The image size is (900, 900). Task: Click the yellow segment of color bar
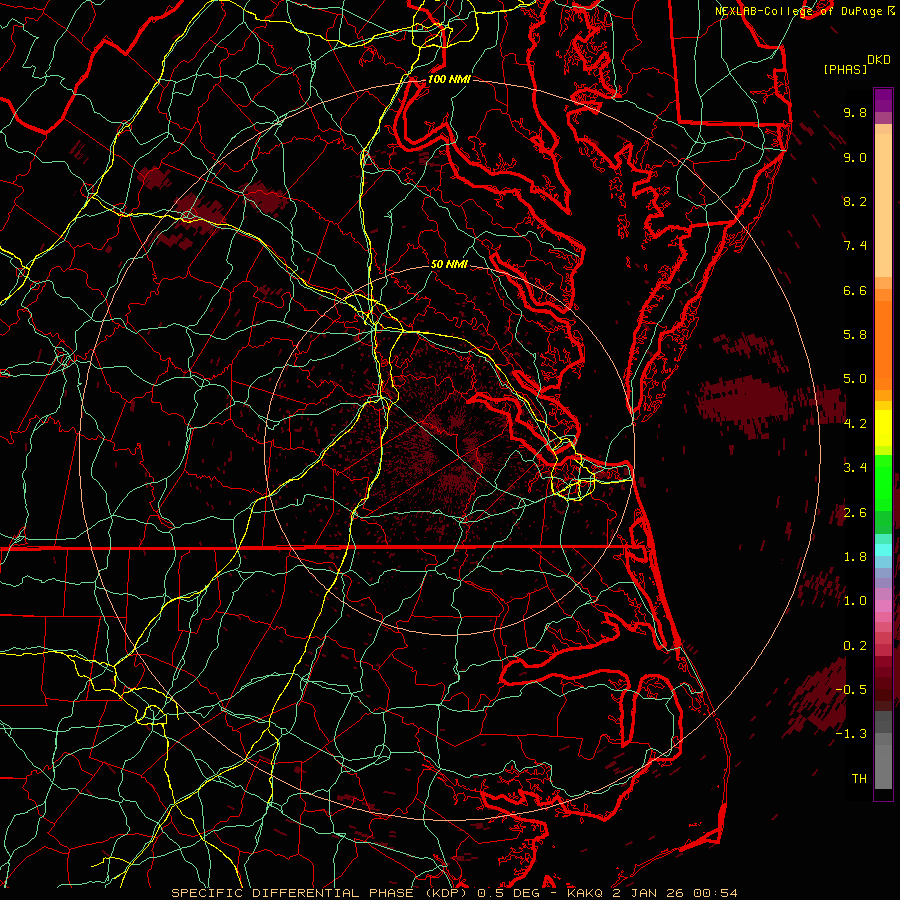click(x=883, y=428)
